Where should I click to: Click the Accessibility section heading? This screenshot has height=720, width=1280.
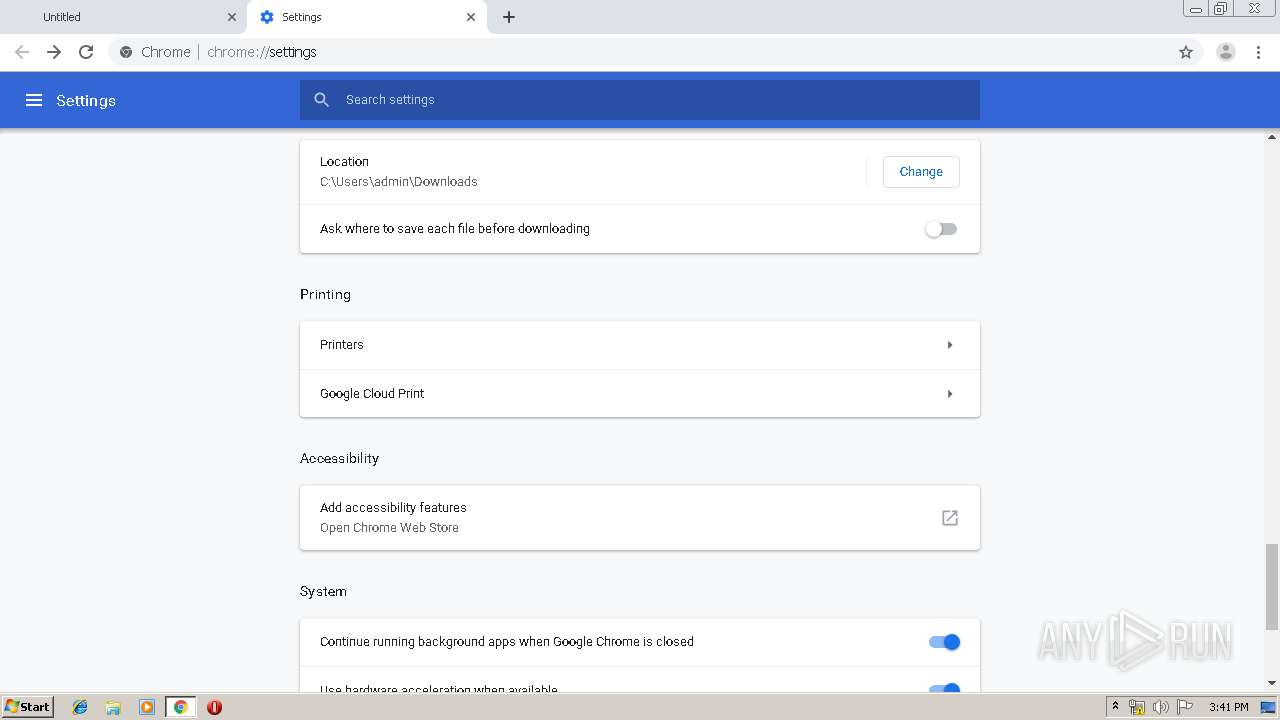pyautogui.click(x=339, y=459)
